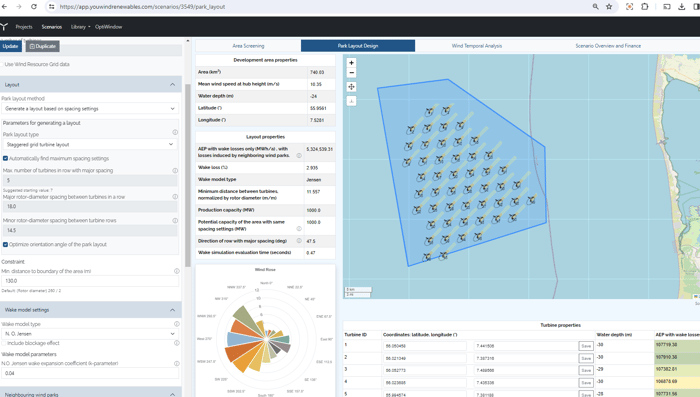Click the Update button
The image size is (700, 397).
(x=11, y=46)
